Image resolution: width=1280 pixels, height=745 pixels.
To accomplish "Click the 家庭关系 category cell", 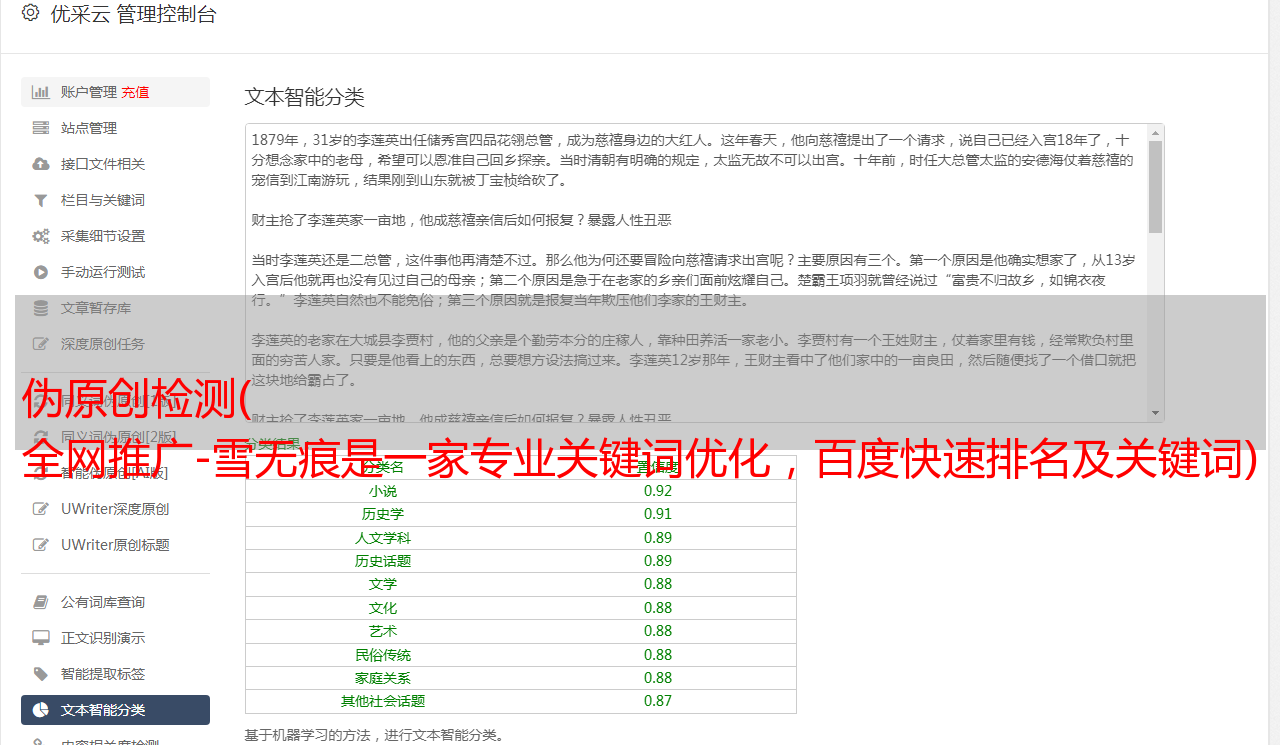I will [383, 678].
